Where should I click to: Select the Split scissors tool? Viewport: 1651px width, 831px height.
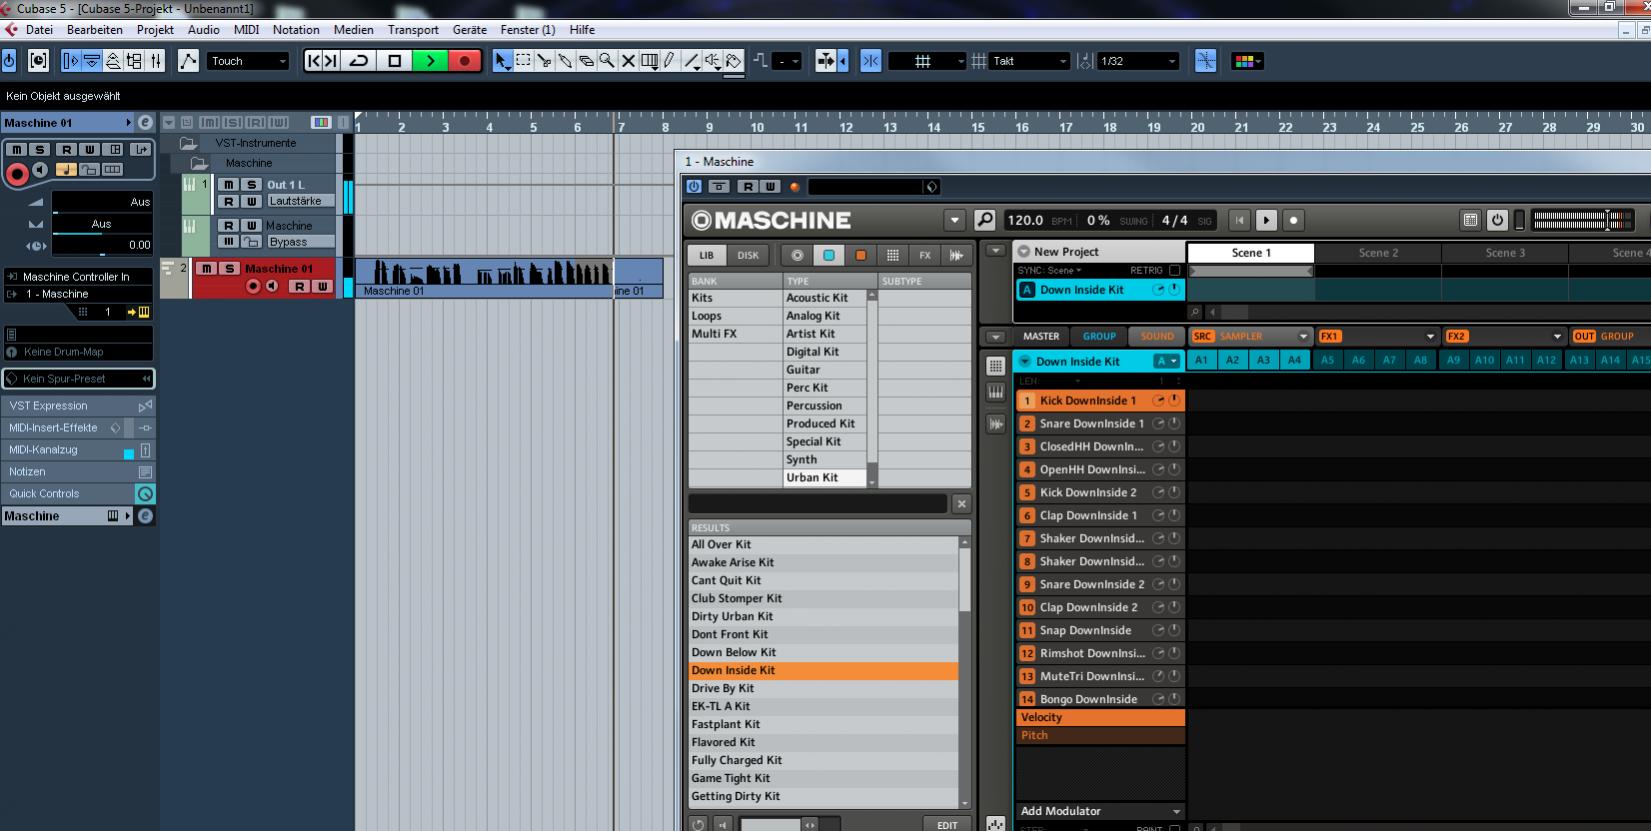pos(544,61)
